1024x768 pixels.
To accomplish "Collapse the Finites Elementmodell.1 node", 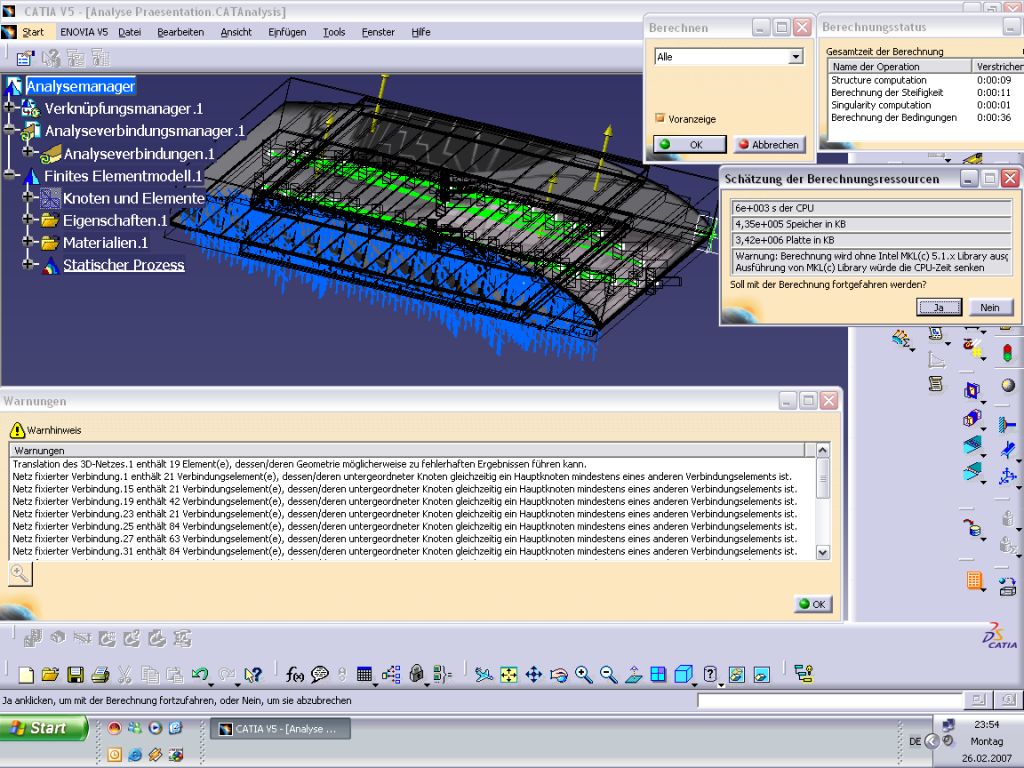I will tap(8, 174).
